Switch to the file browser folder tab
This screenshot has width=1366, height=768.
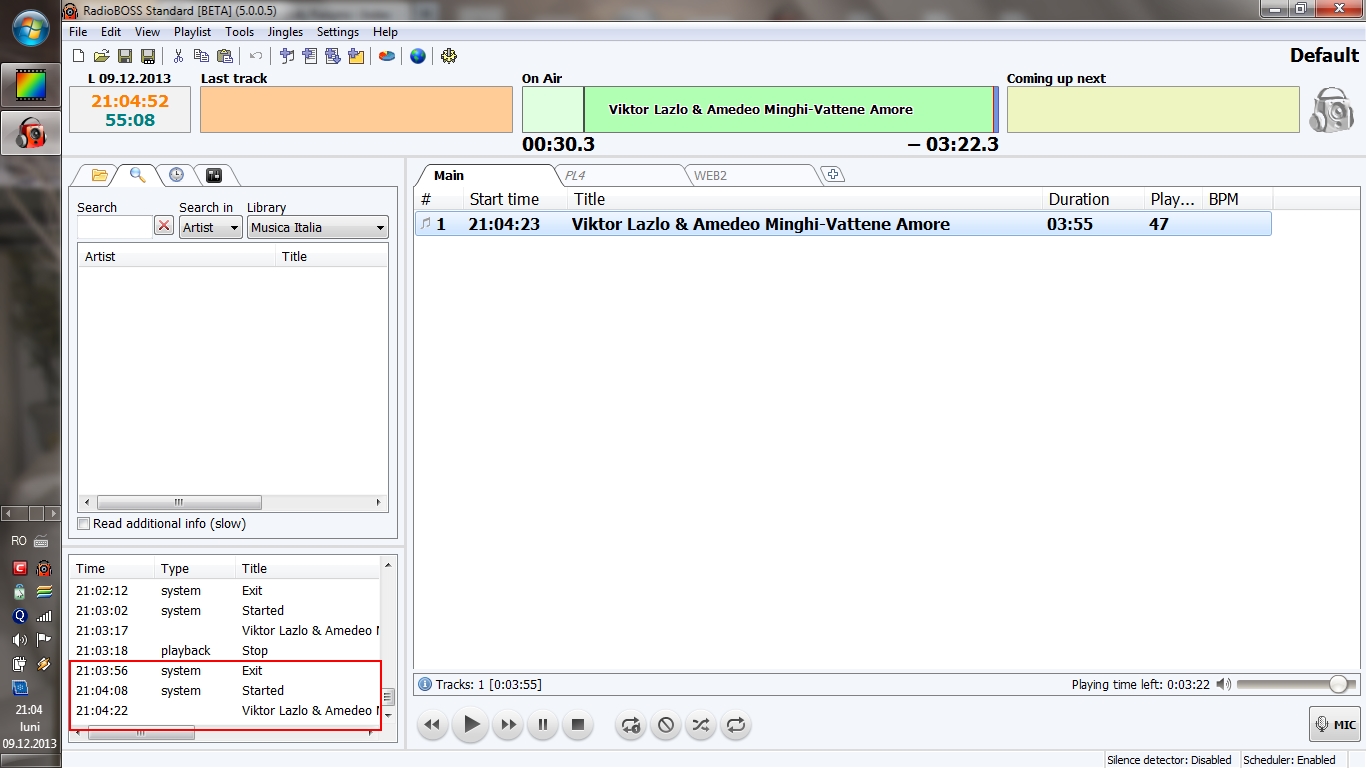(99, 175)
